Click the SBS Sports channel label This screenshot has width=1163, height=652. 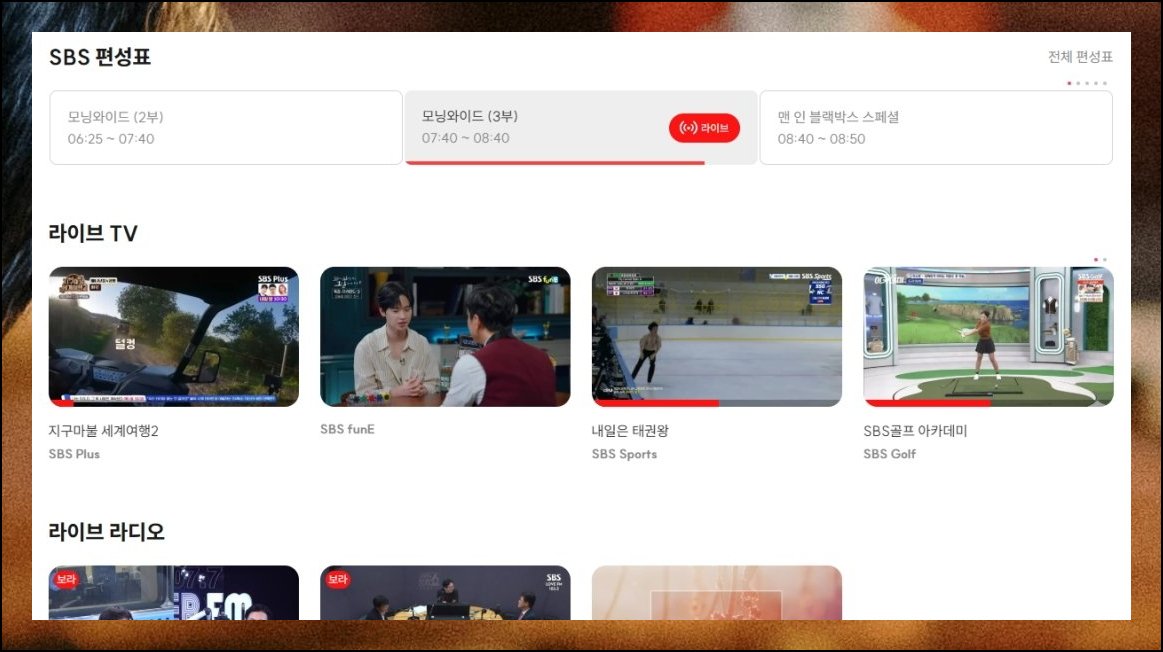pos(624,454)
